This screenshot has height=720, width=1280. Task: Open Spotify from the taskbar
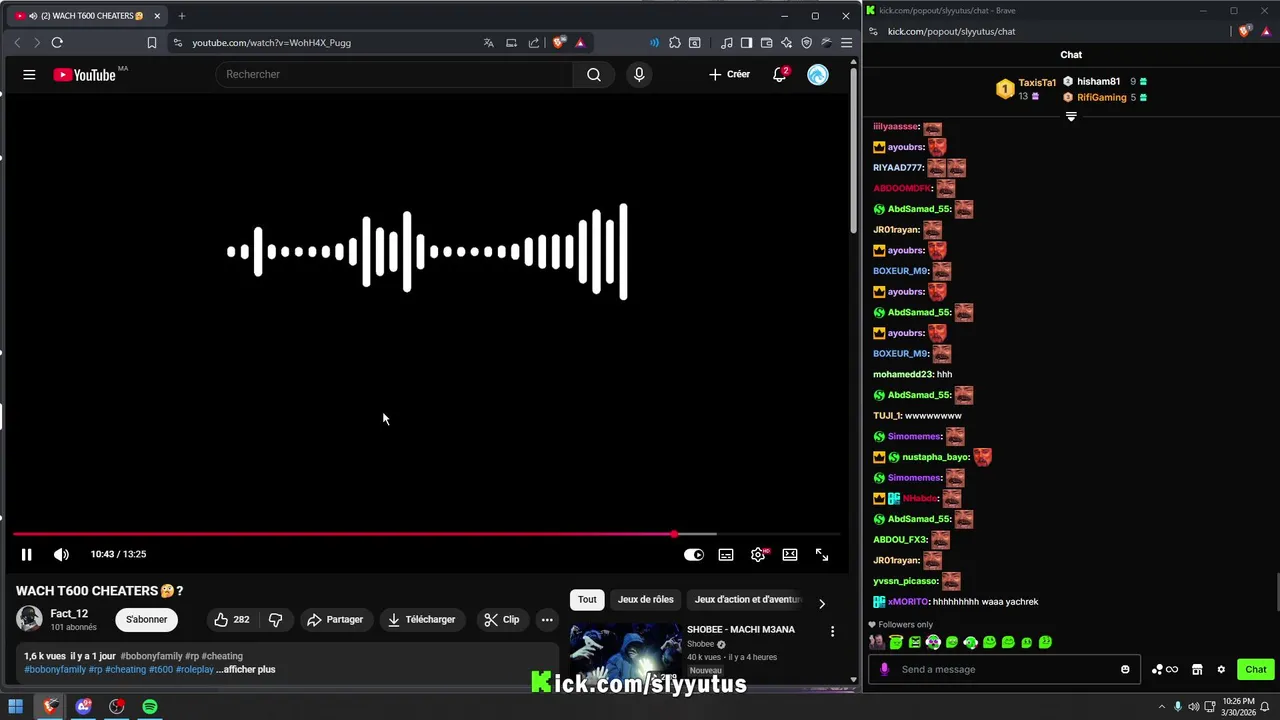150,706
